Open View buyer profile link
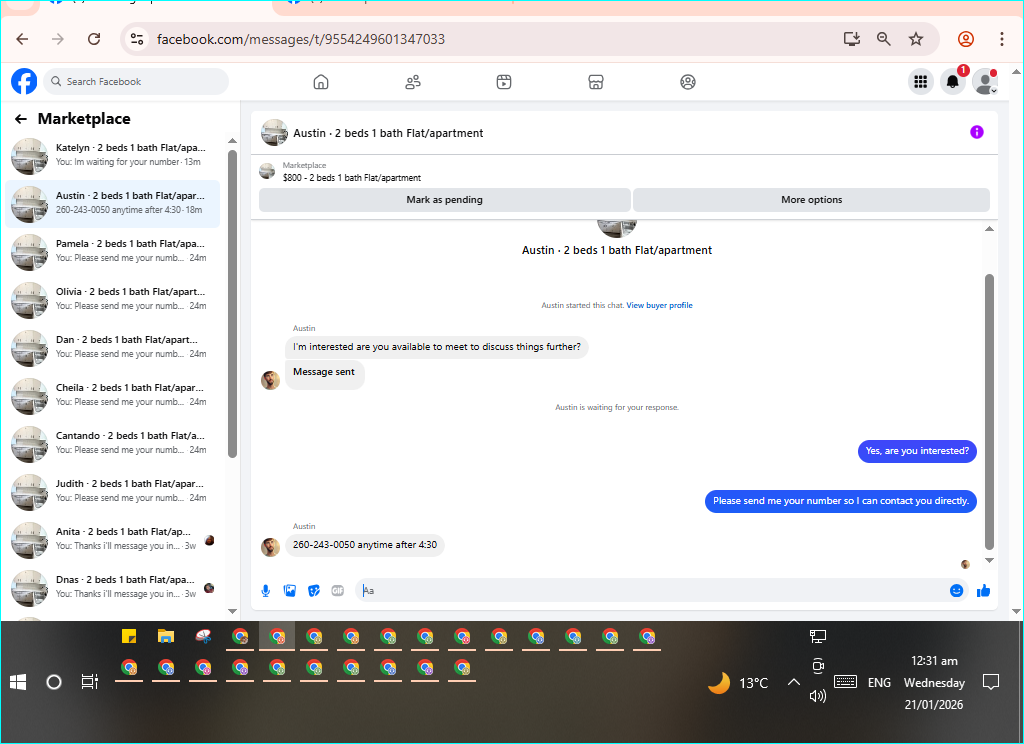Image resolution: width=1024 pixels, height=744 pixels. coord(659,305)
